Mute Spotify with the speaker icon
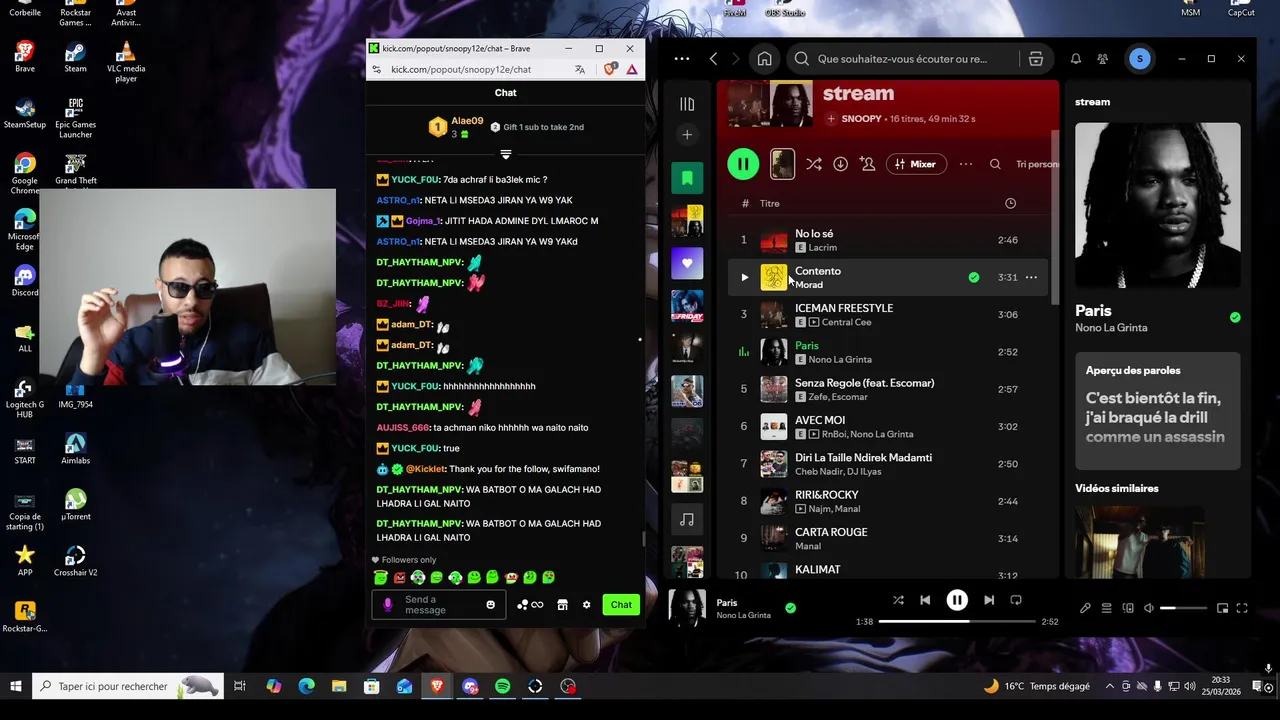 click(x=1149, y=608)
